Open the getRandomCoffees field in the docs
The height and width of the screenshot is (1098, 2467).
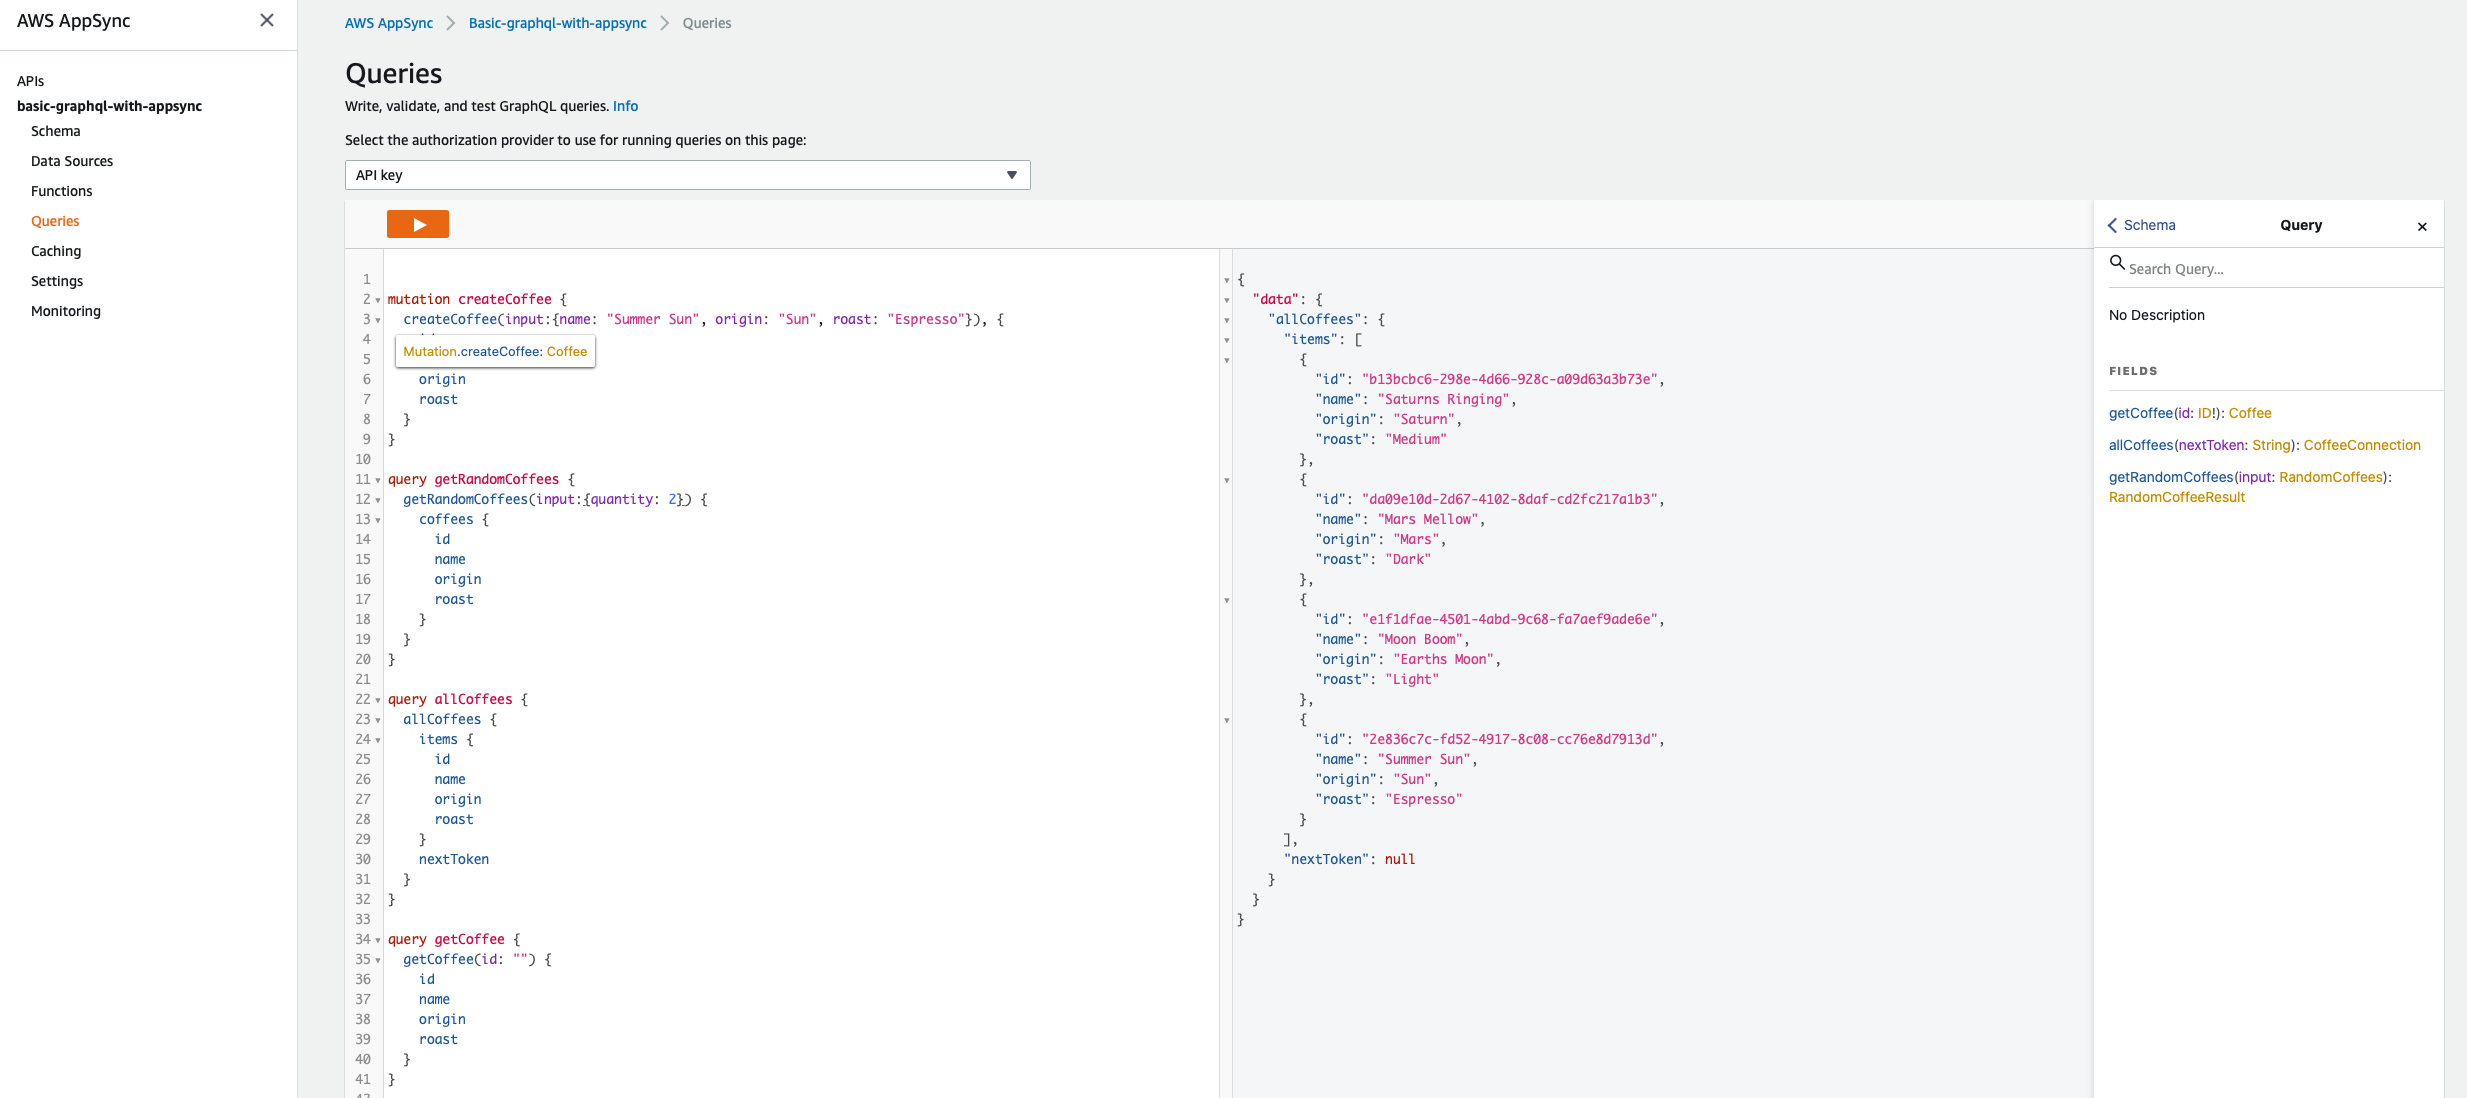click(2170, 477)
